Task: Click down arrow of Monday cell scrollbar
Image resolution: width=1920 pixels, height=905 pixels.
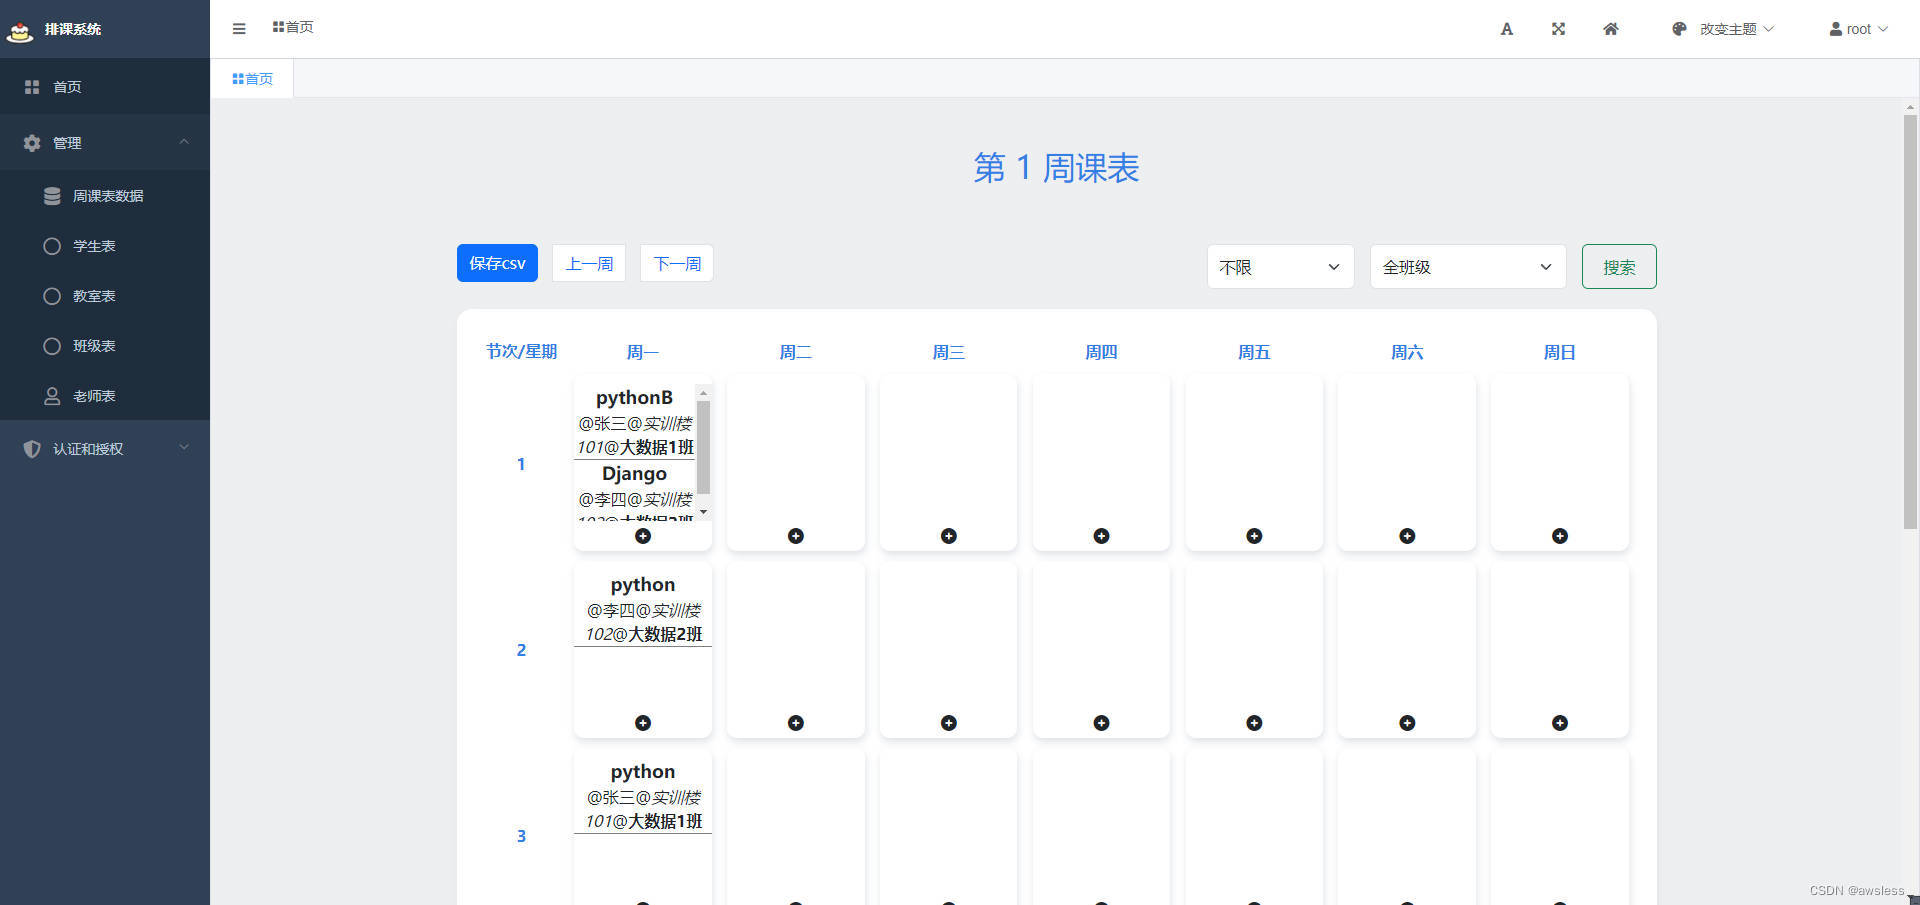Action: coord(704,512)
